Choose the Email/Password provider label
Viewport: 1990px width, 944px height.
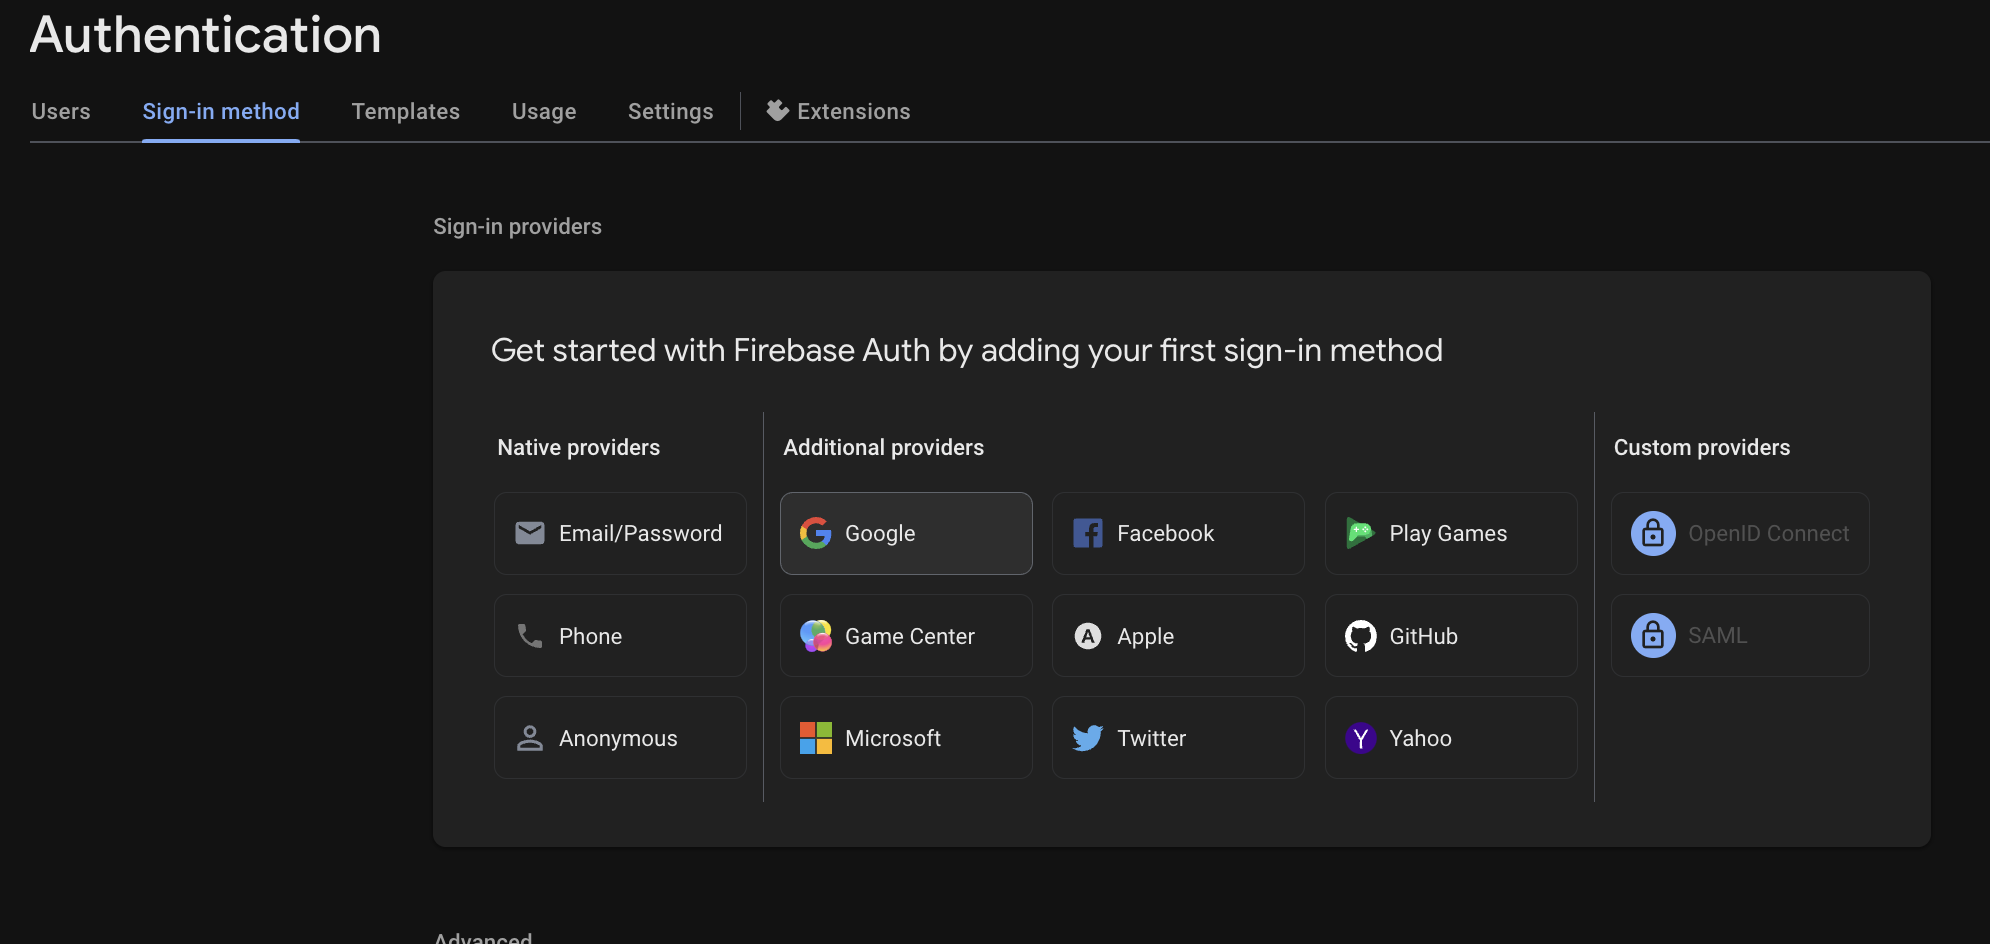pos(640,533)
